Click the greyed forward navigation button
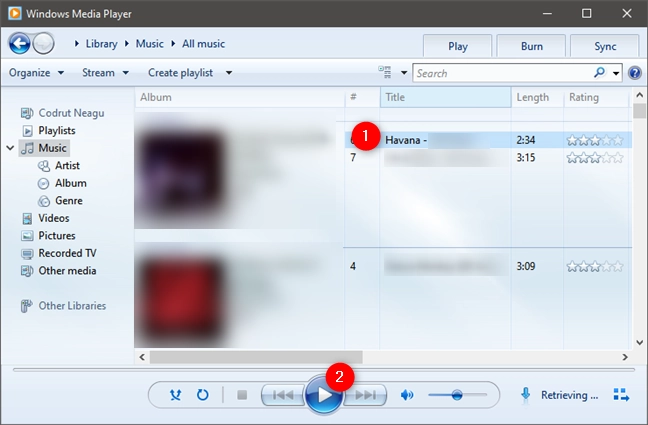 (43, 43)
